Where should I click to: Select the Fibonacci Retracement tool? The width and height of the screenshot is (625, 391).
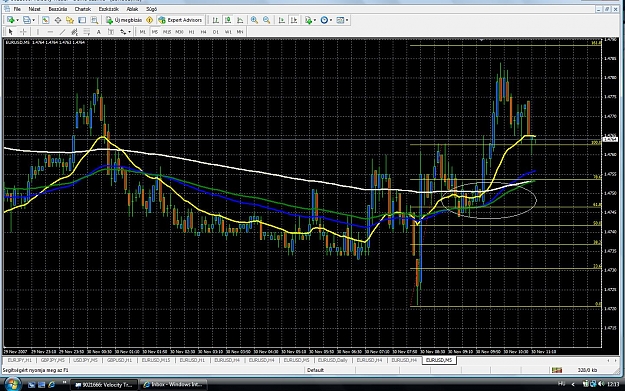click(x=86, y=31)
